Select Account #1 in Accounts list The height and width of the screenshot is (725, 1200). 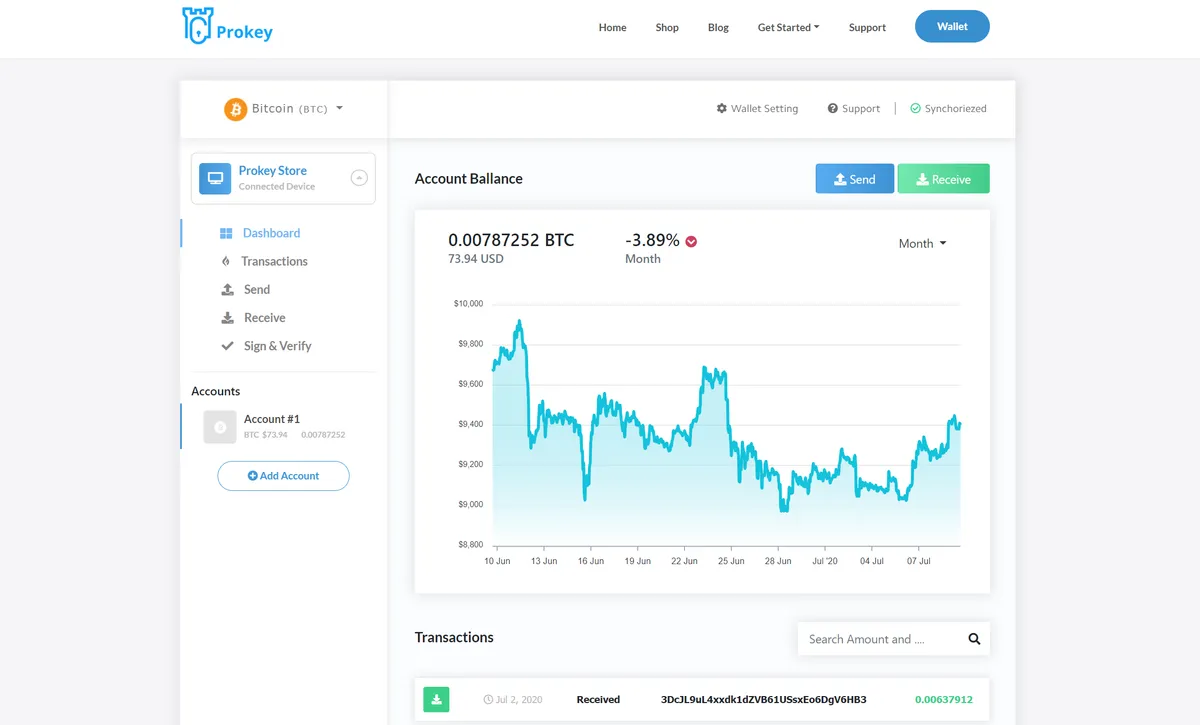271,427
